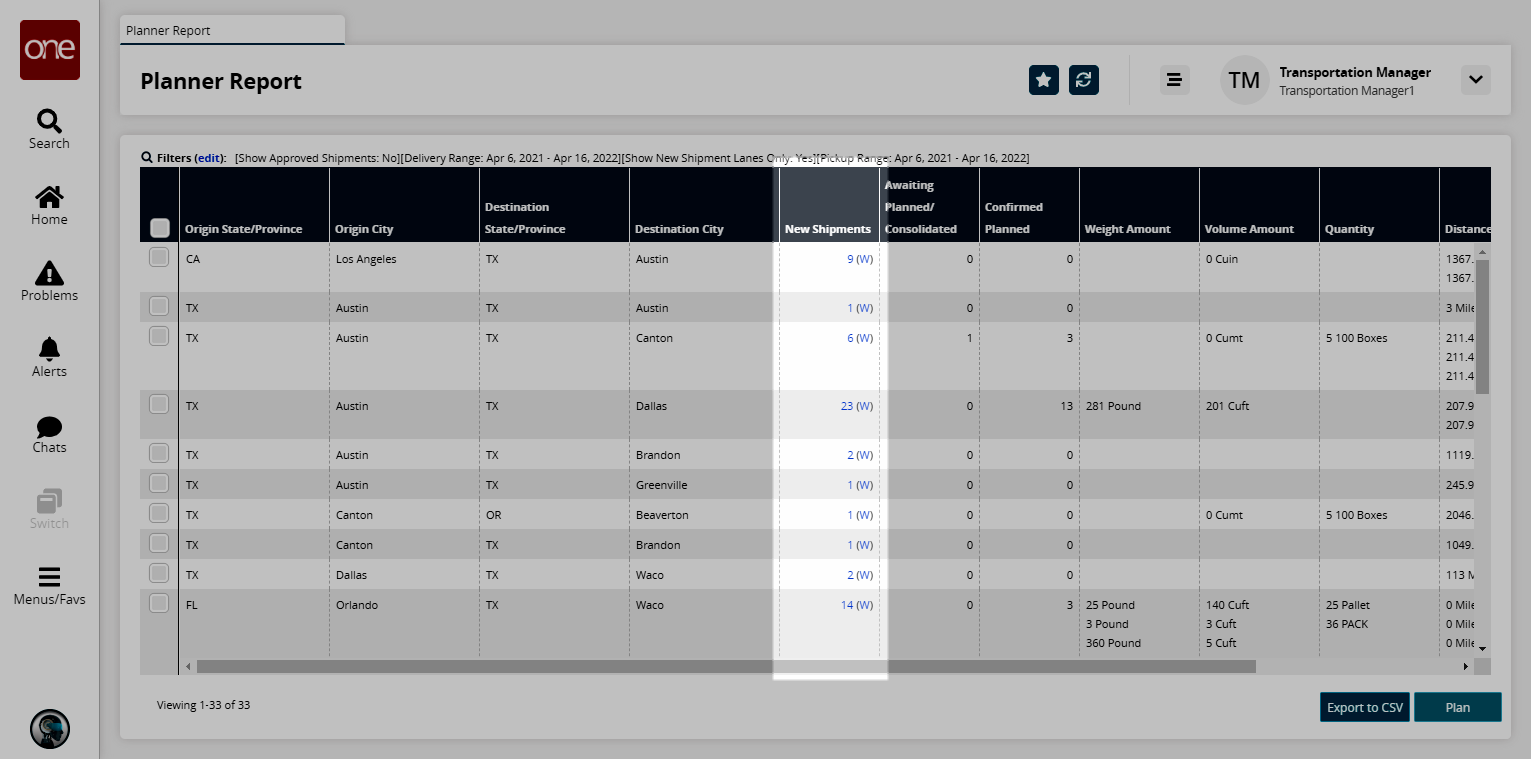1531x759 pixels.
Task: Add report to favorites star icon
Action: click(x=1043, y=80)
